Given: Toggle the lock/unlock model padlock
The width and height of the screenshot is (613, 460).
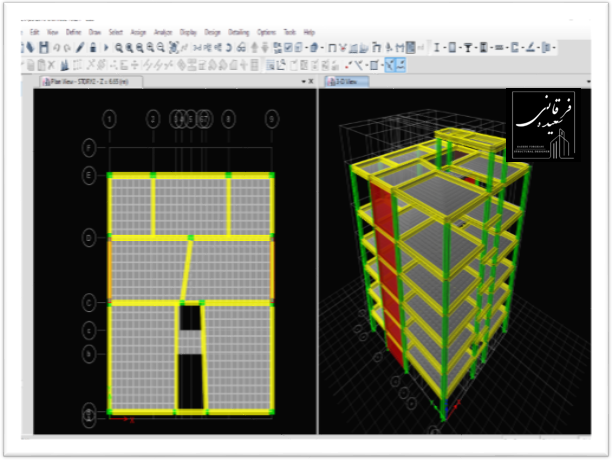Looking at the screenshot, I should 93,47.
